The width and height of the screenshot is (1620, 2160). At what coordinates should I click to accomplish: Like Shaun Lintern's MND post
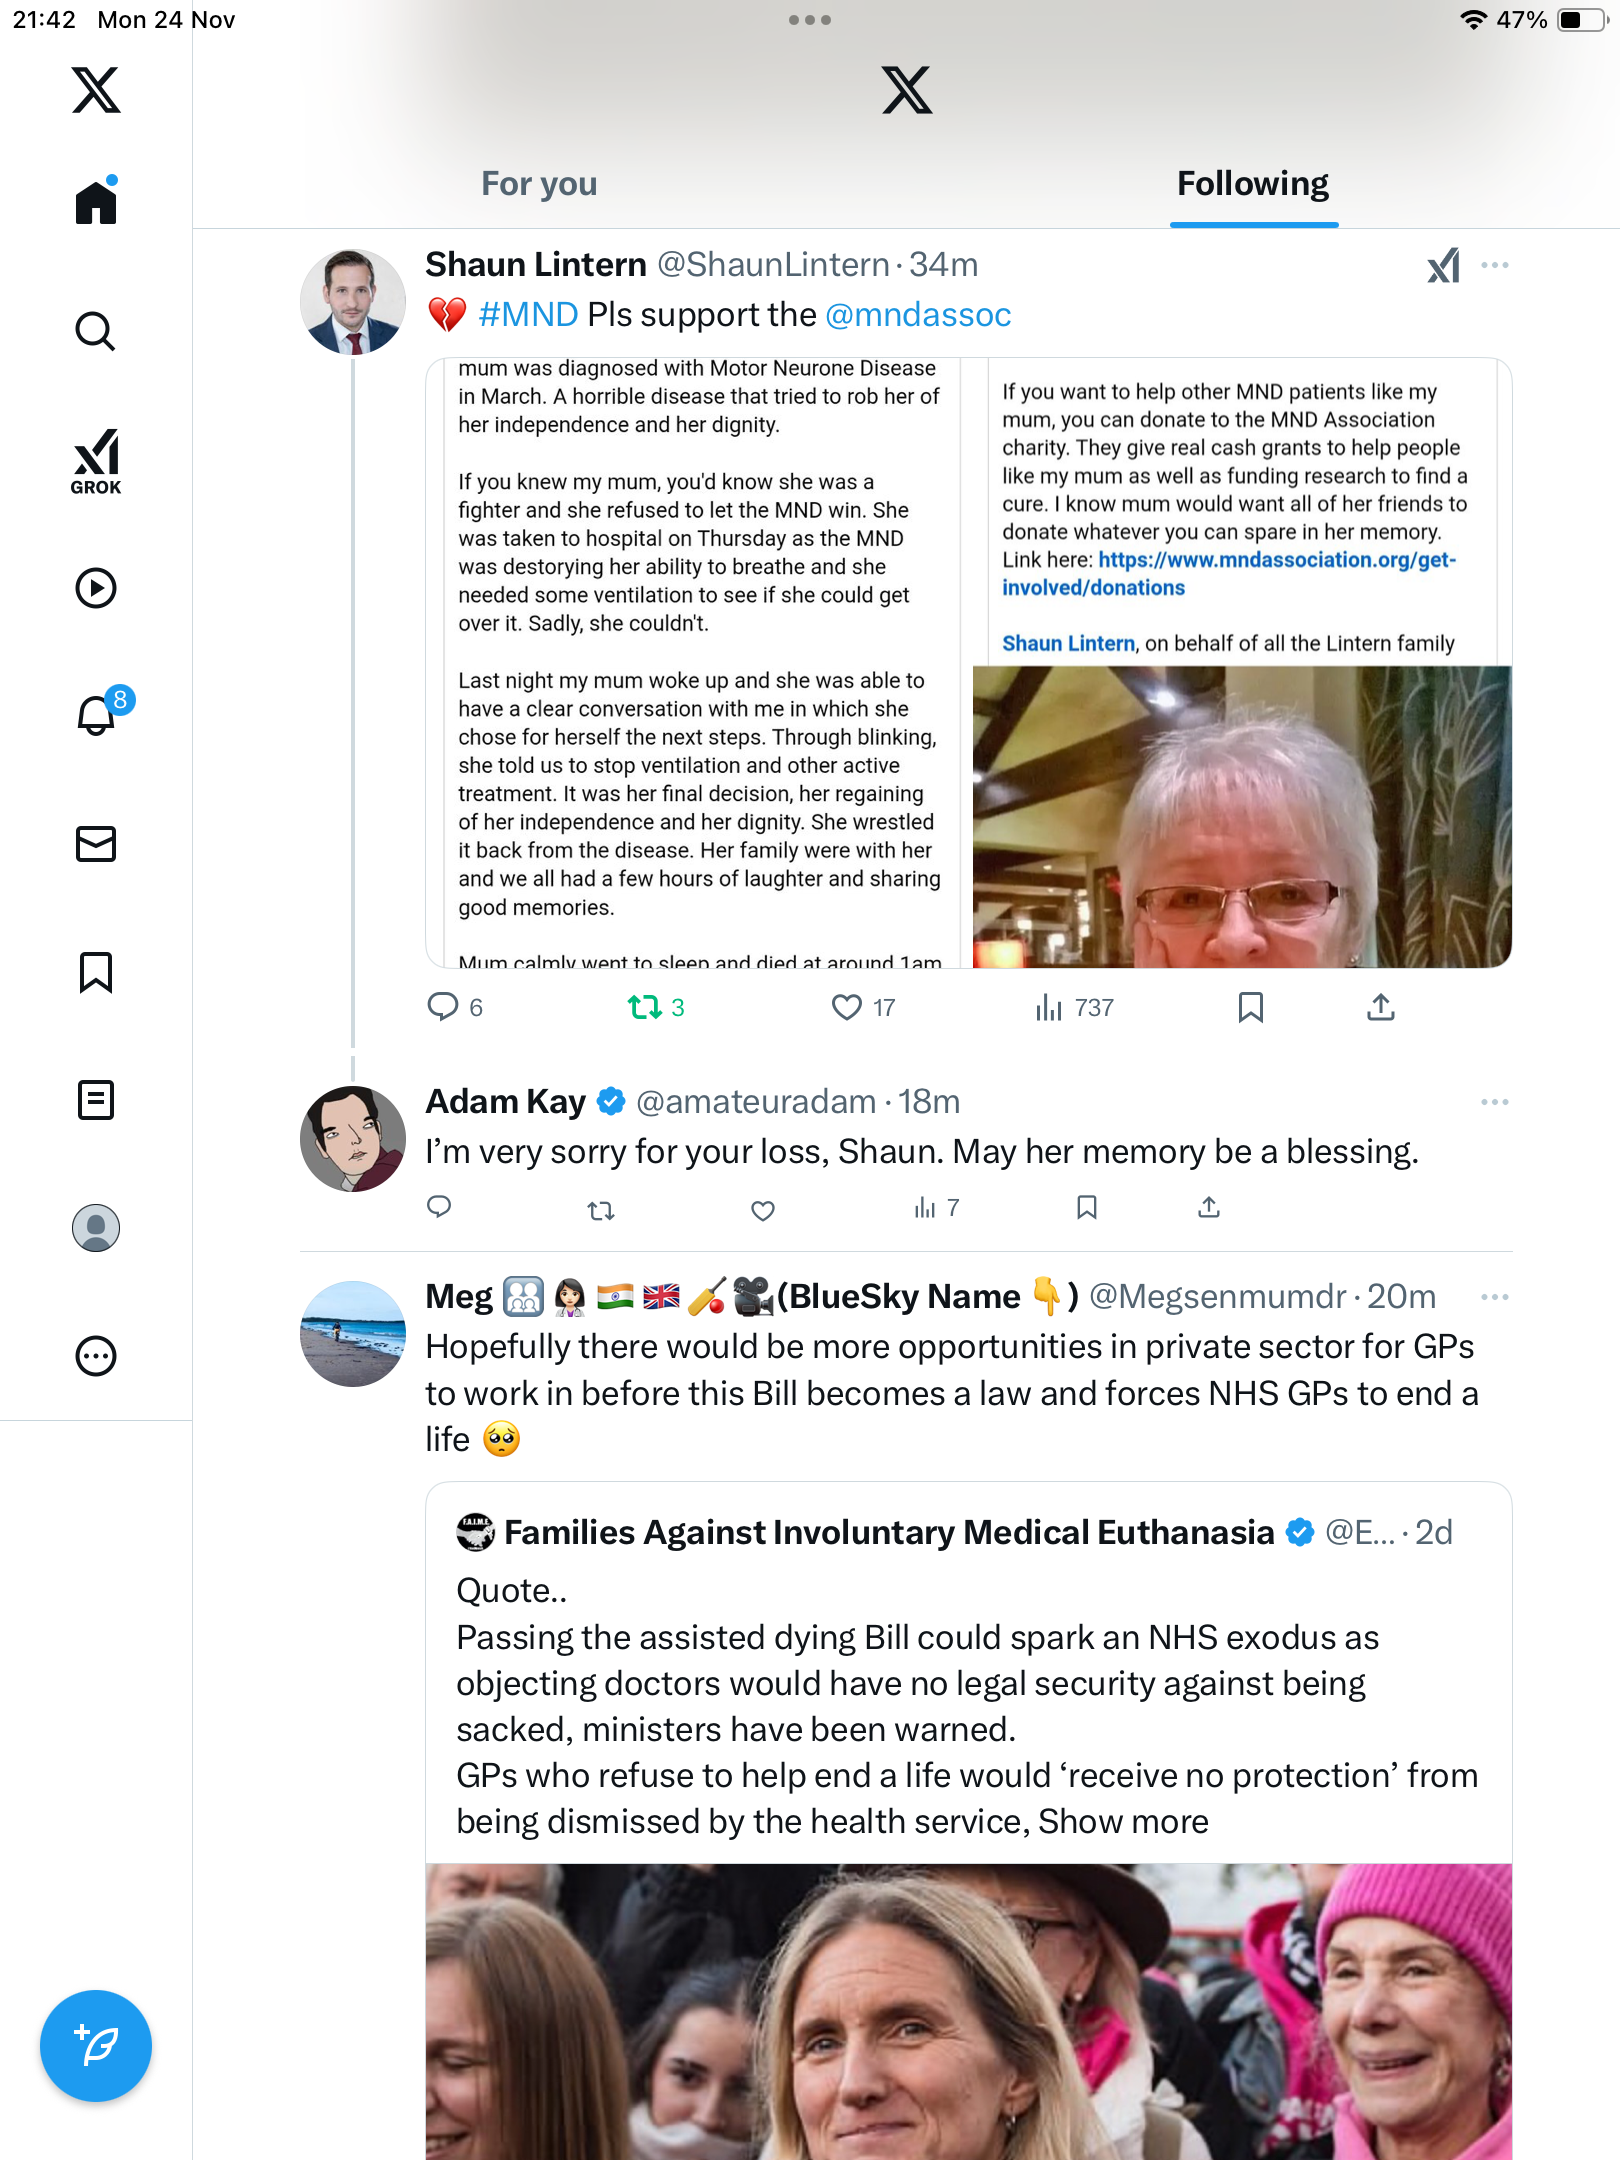tap(847, 1007)
